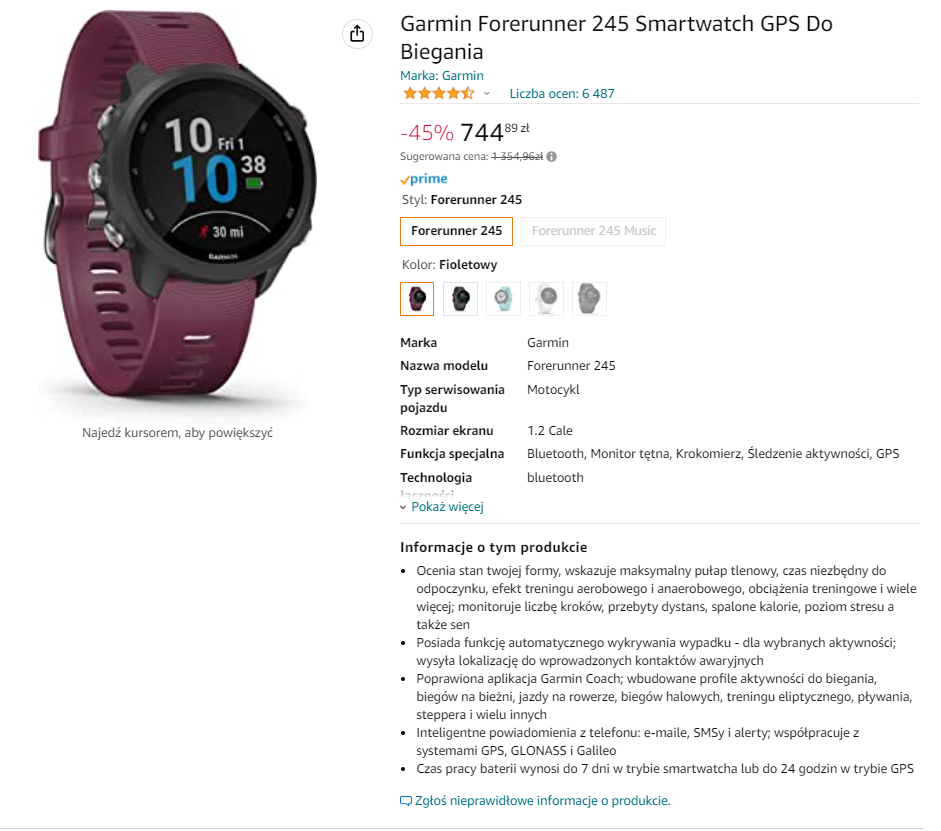This screenshot has width=941, height=831.
Task: Click the chevron beside Pokaż więcej
Action: click(x=403, y=508)
